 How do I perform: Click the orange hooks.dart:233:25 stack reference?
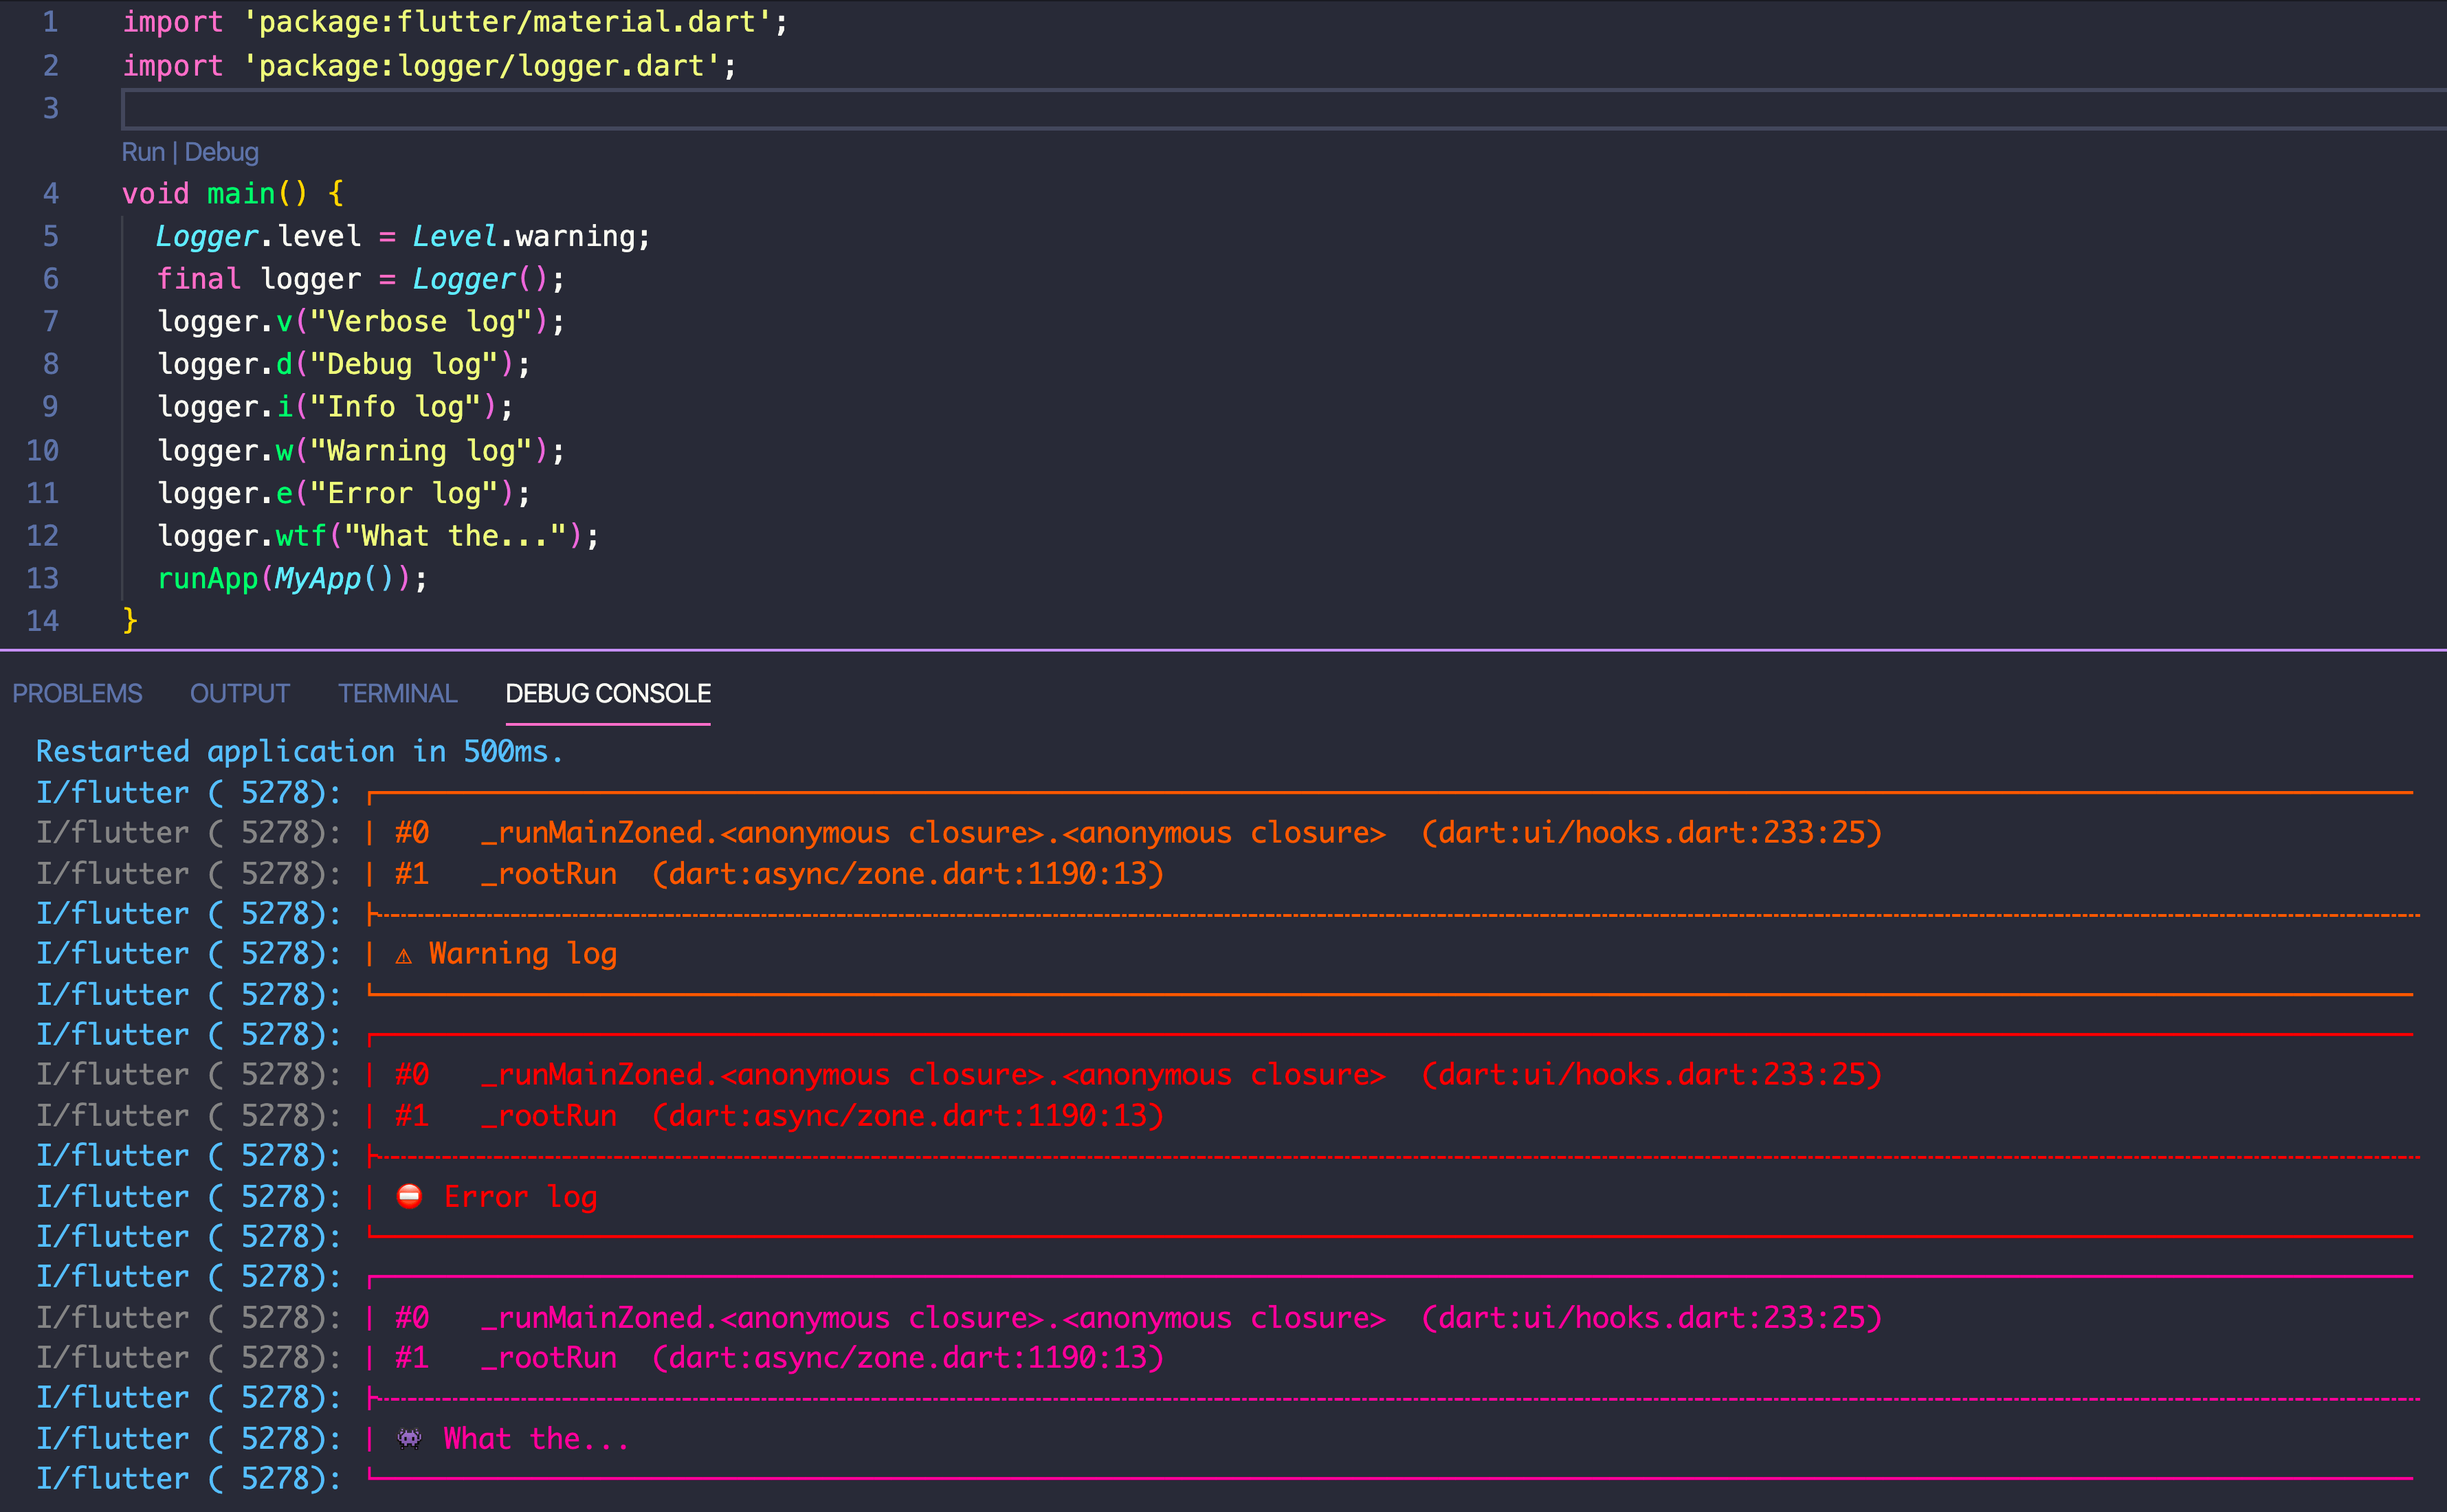coord(1652,833)
